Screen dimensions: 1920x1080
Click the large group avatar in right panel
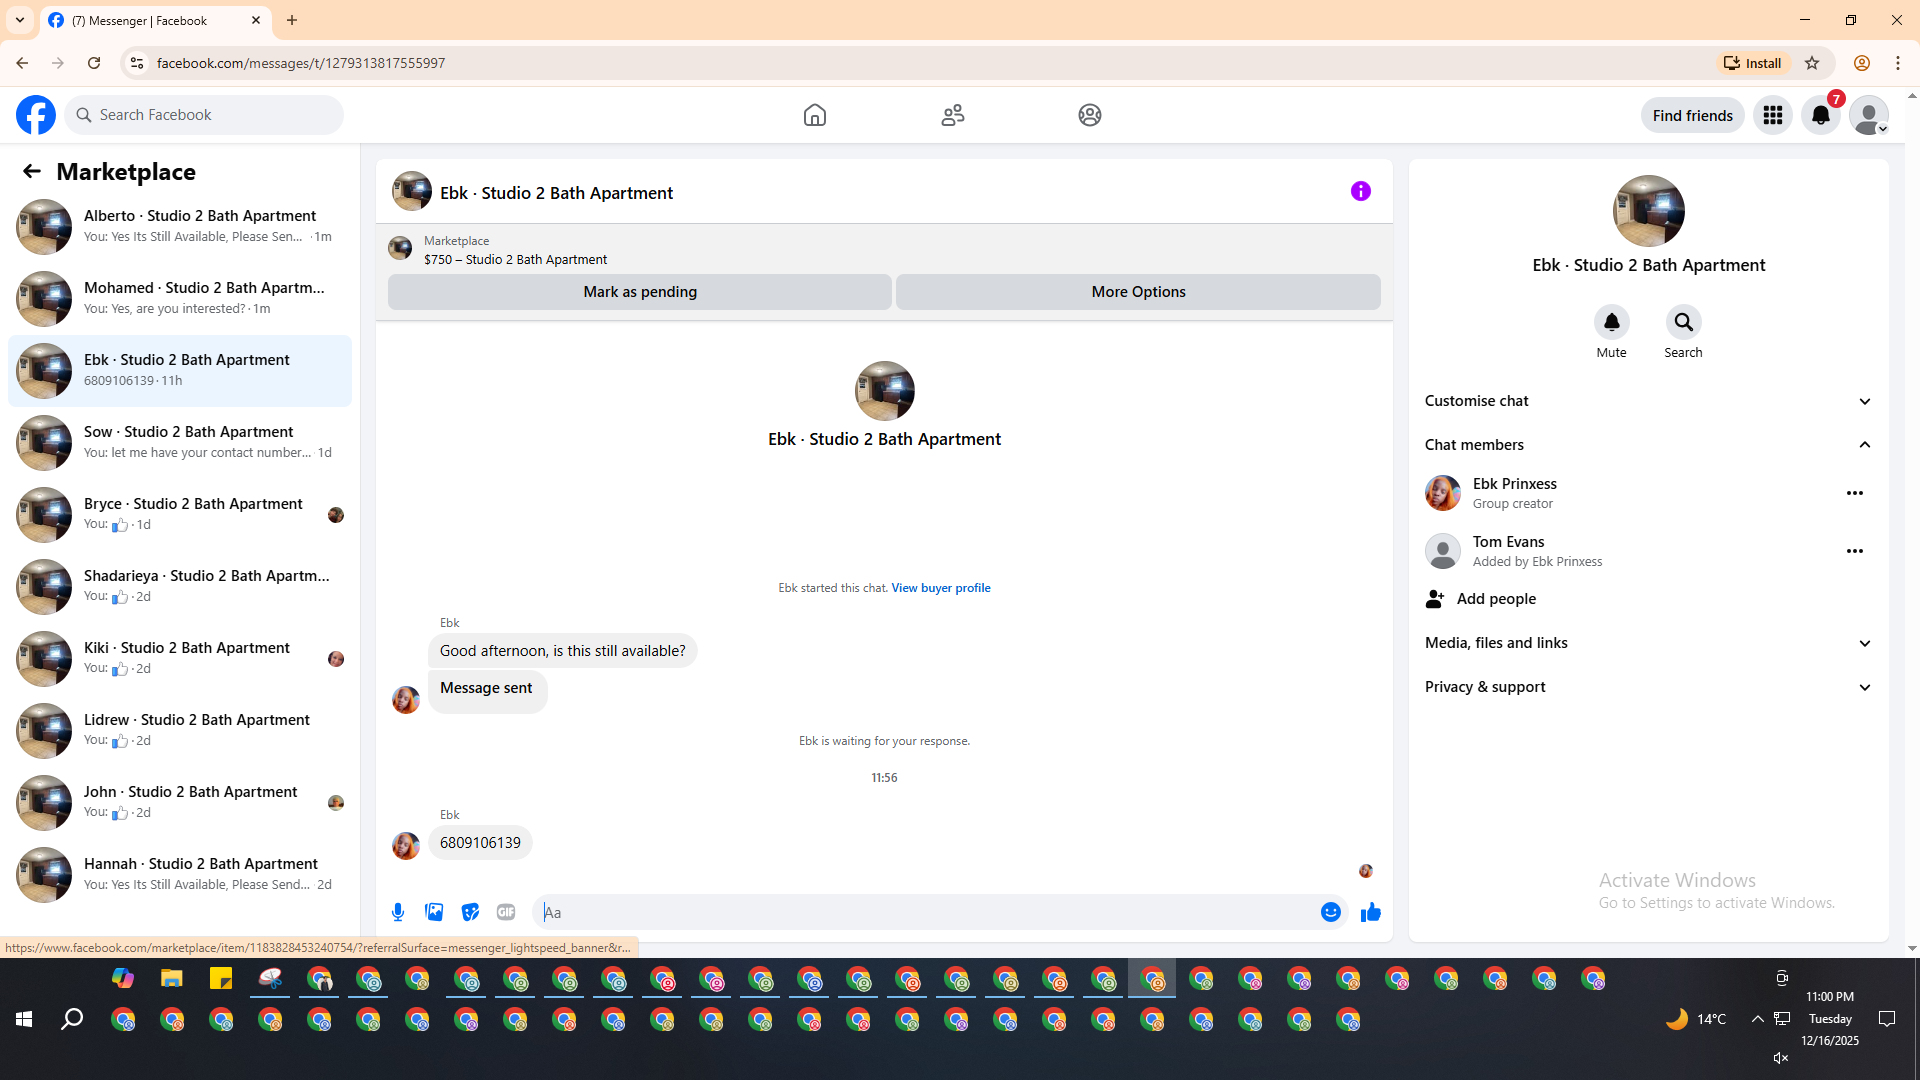pyautogui.click(x=1649, y=211)
